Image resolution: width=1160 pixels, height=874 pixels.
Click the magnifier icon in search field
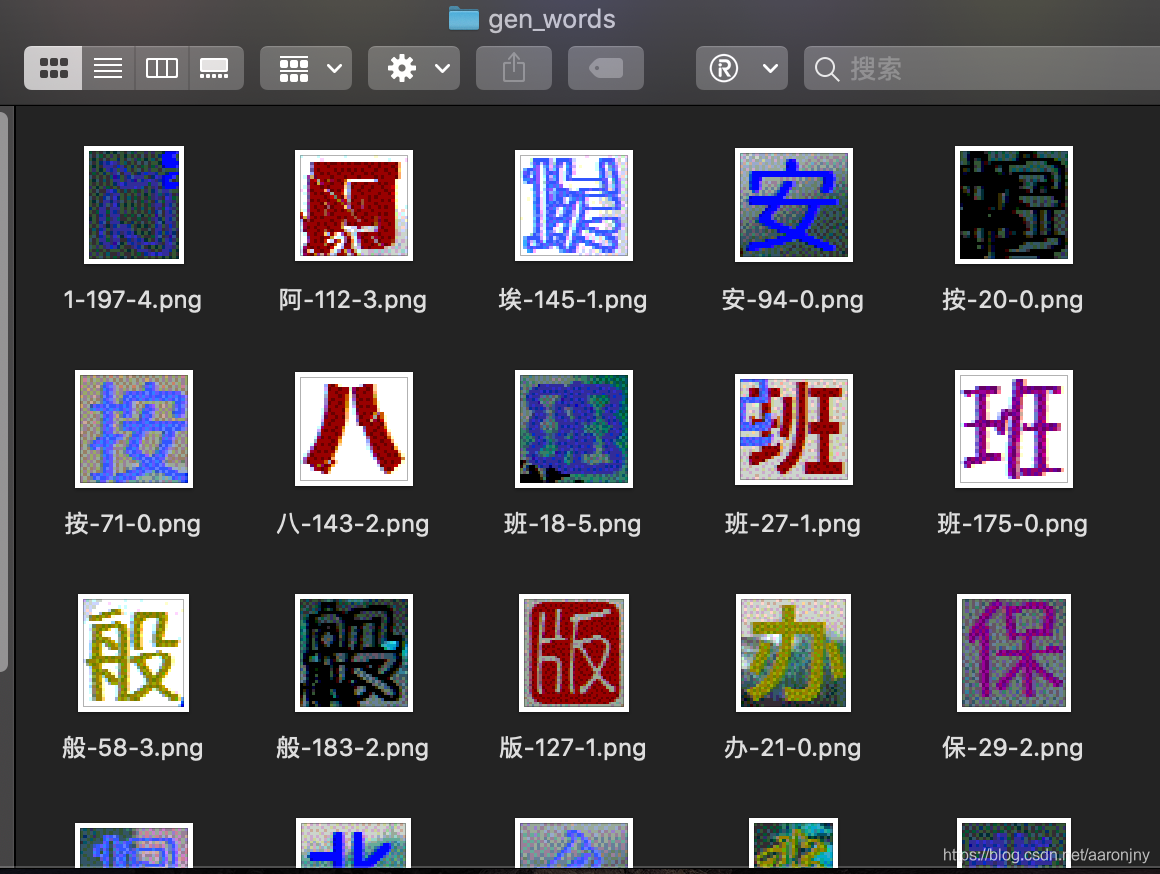[826, 69]
